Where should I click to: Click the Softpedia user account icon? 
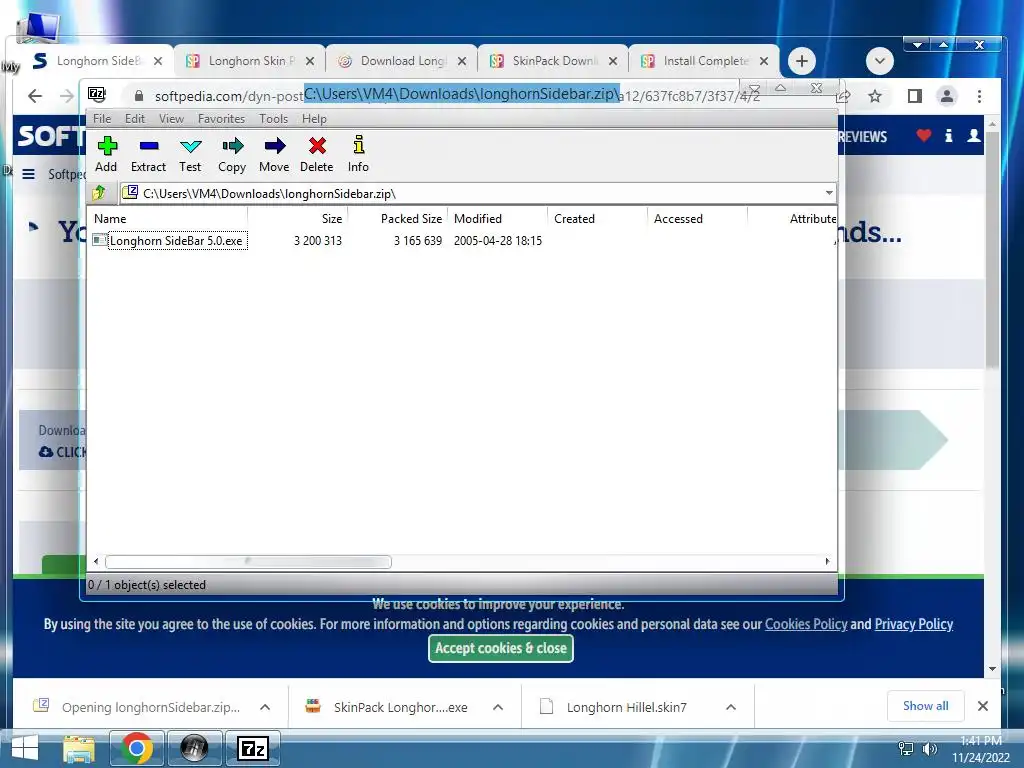(x=973, y=135)
